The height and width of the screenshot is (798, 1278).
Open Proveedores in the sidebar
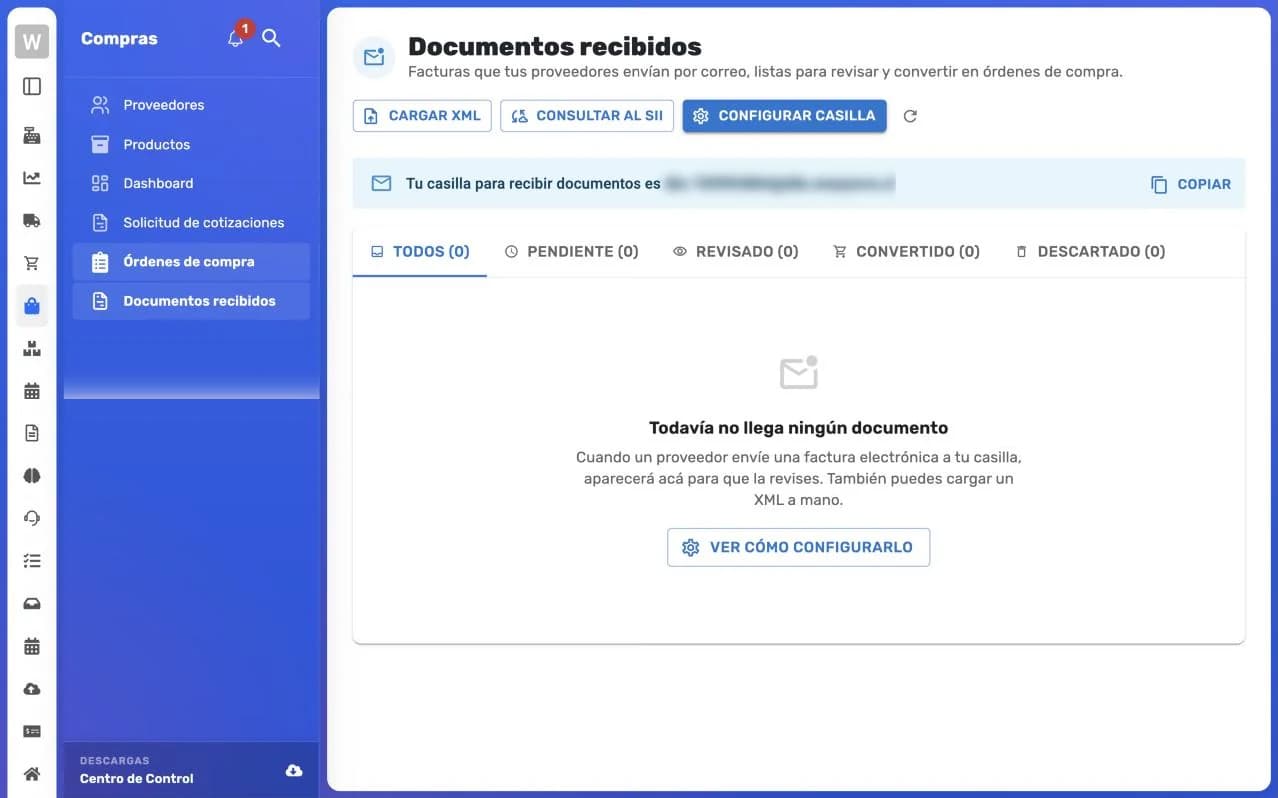tap(191, 105)
